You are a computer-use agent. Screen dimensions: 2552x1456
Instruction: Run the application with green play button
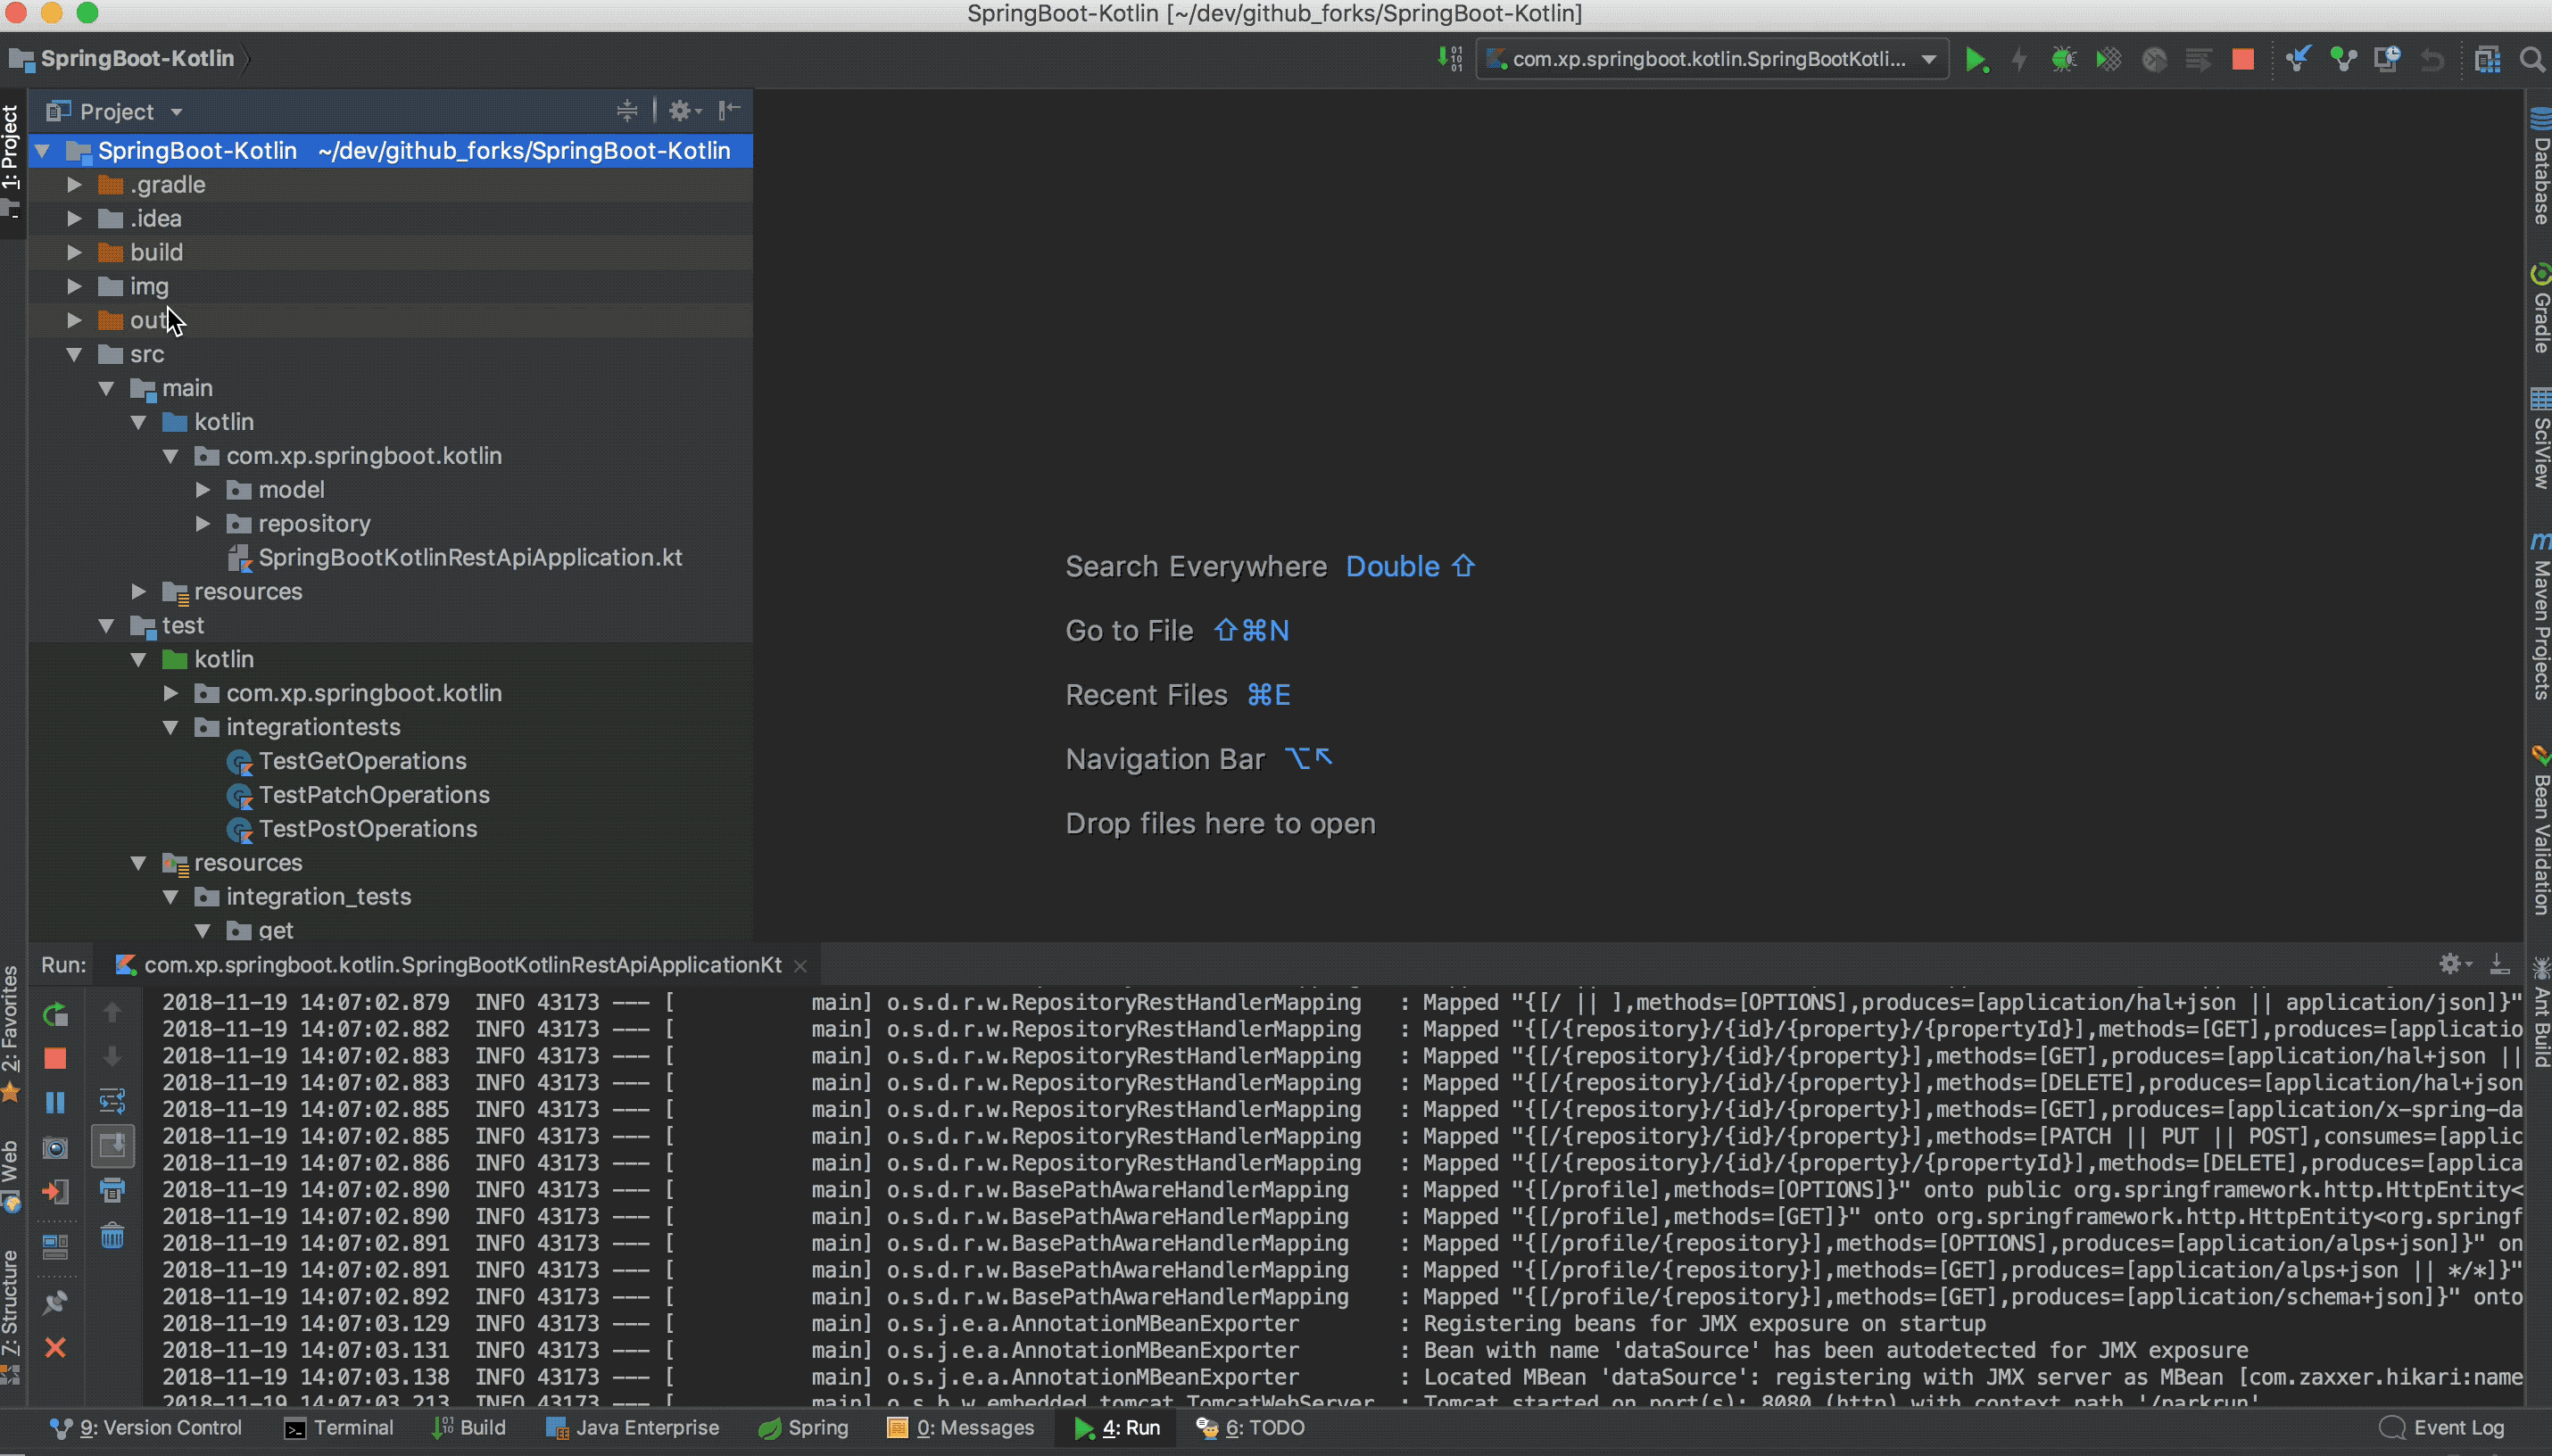[x=1976, y=60]
